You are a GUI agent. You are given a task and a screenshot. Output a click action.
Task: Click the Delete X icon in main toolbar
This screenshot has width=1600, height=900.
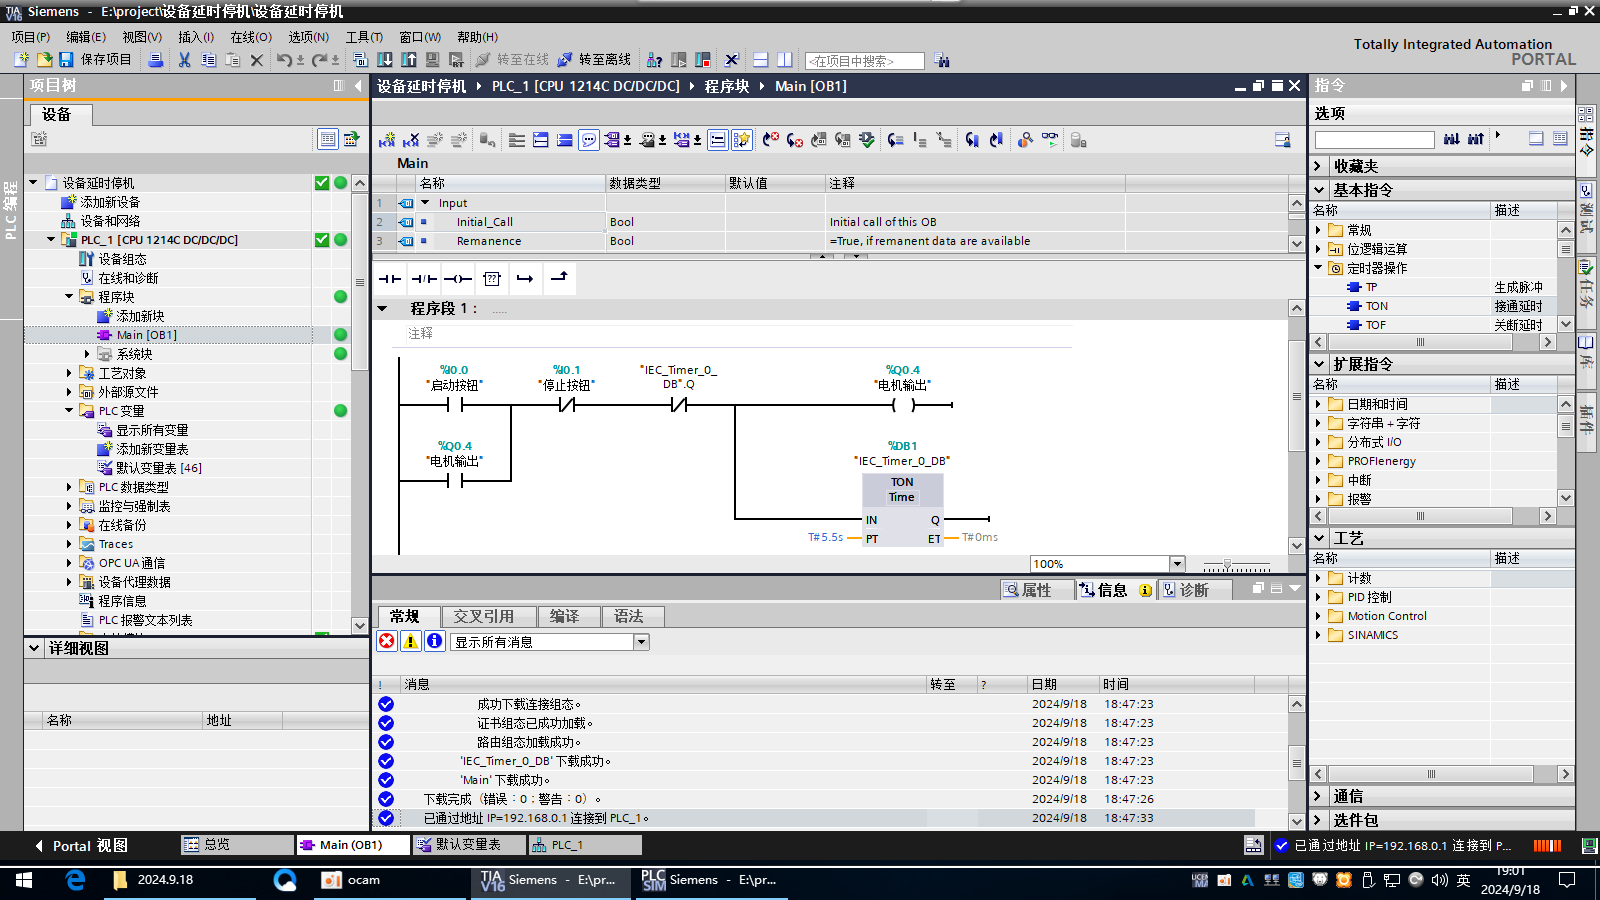pyautogui.click(x=257, y=60)
